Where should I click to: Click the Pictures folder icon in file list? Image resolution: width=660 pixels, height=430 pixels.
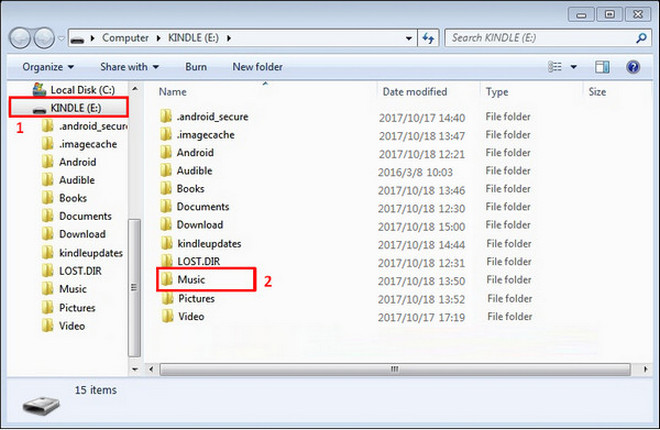click(x=168, y=298)
